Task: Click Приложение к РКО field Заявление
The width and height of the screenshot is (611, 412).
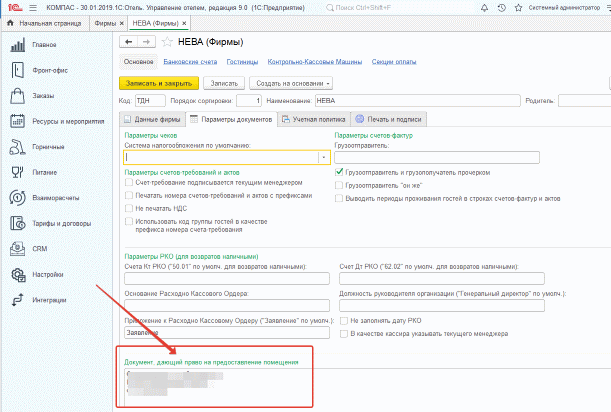Action: click(227, 332)
